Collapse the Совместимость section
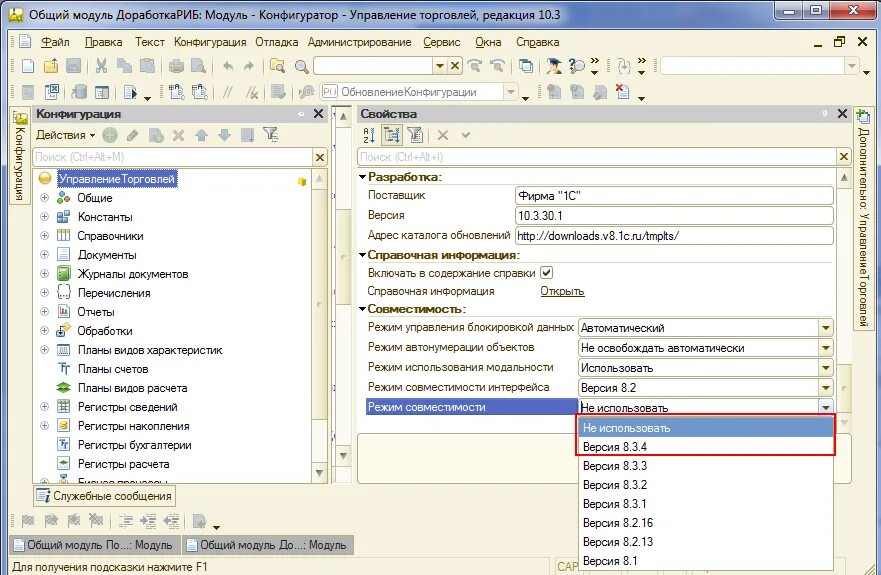Viewport: 881px width, 575px height. coord(362,309)
